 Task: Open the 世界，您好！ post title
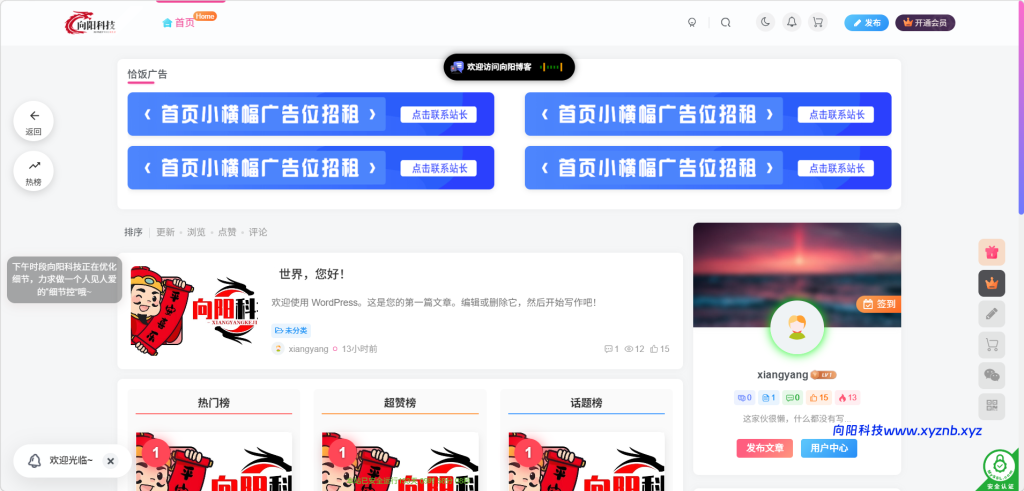click(312, 274)
